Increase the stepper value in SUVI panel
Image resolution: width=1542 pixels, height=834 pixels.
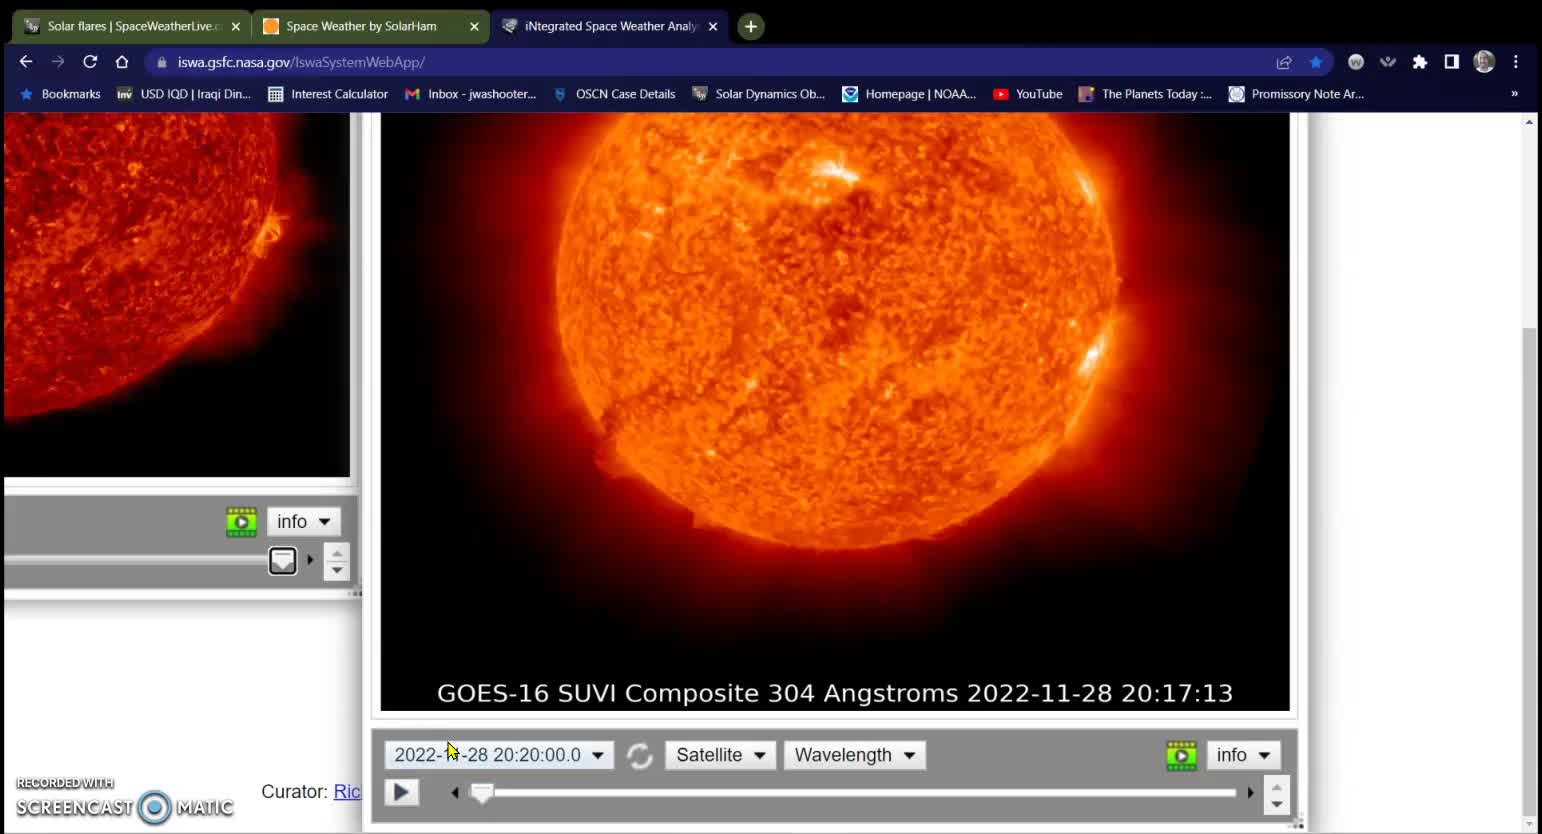tap(1277, 785)
